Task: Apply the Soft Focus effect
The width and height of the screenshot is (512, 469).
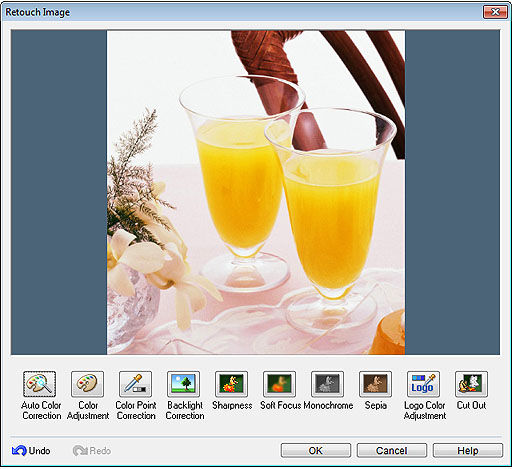Action: point(279,384)
